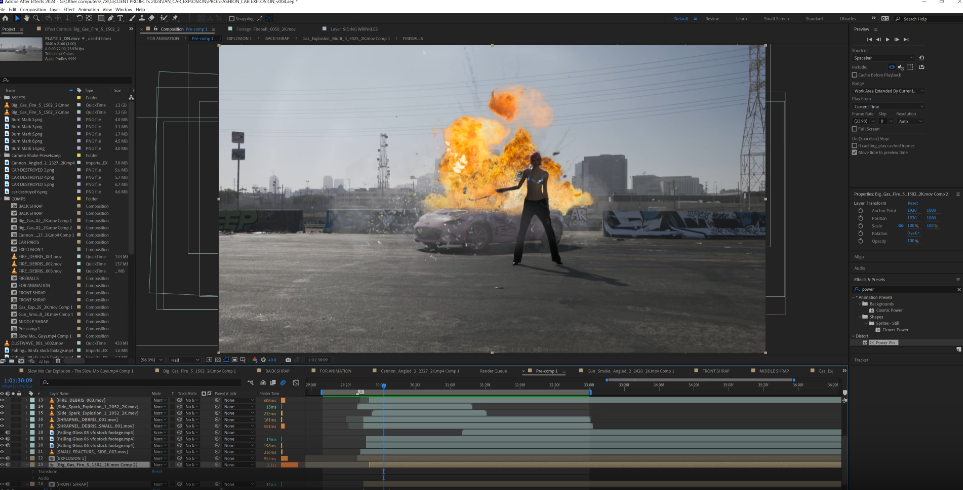Take a snapshot with the viewer camera icon

pos(288,360)
